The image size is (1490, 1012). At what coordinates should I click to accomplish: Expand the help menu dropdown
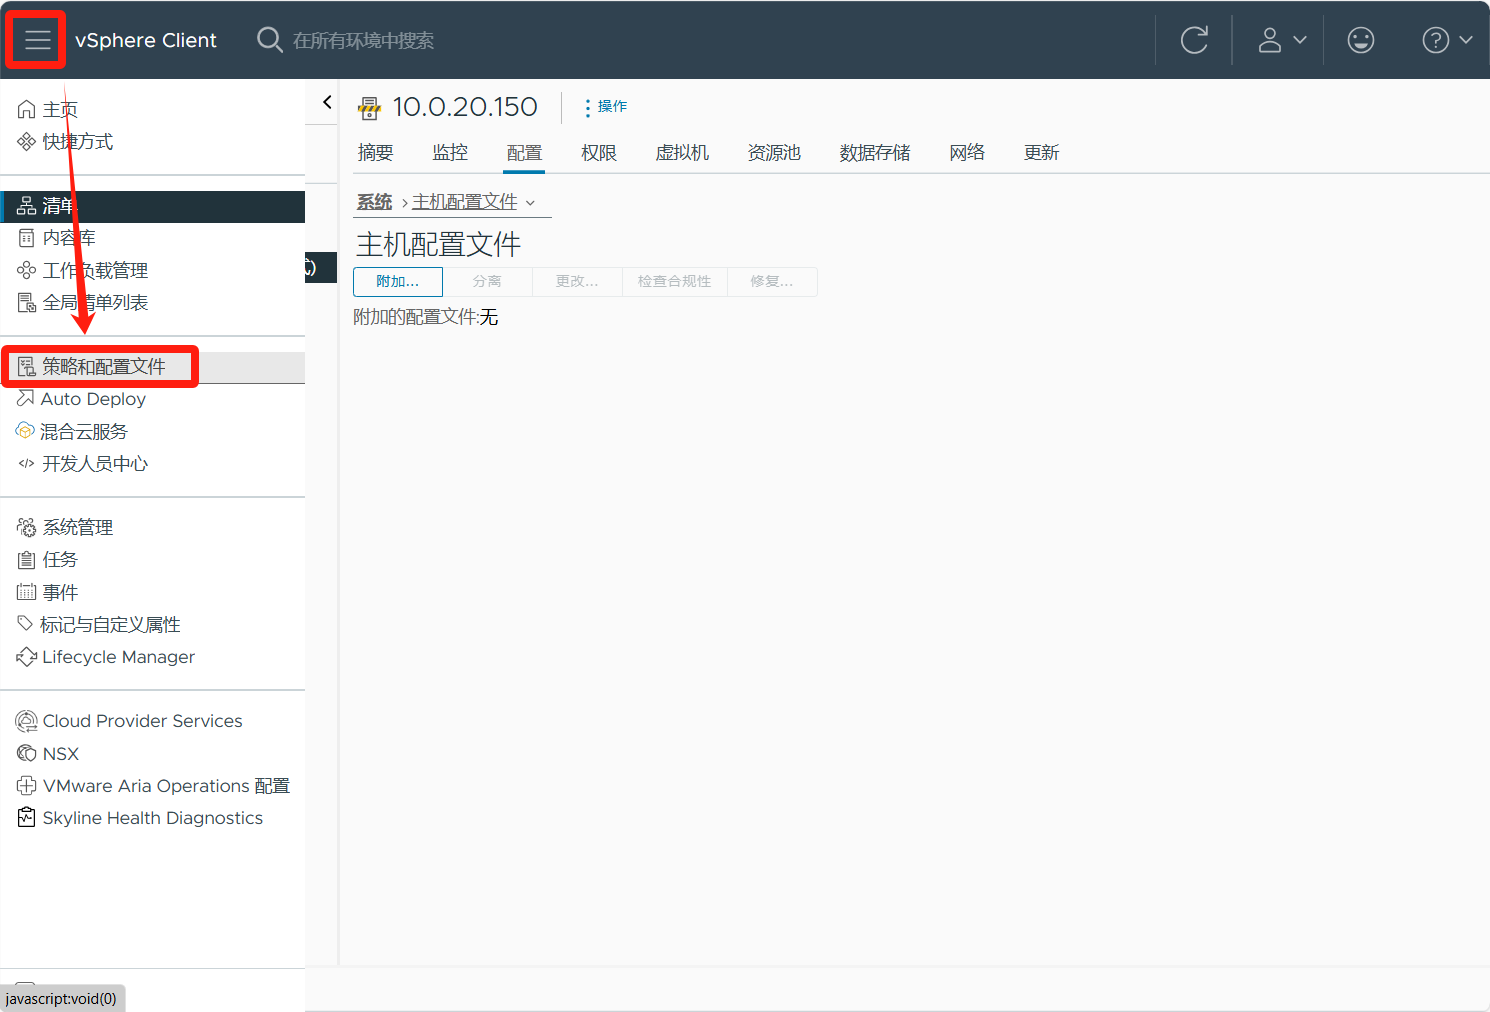point(1446,40)
